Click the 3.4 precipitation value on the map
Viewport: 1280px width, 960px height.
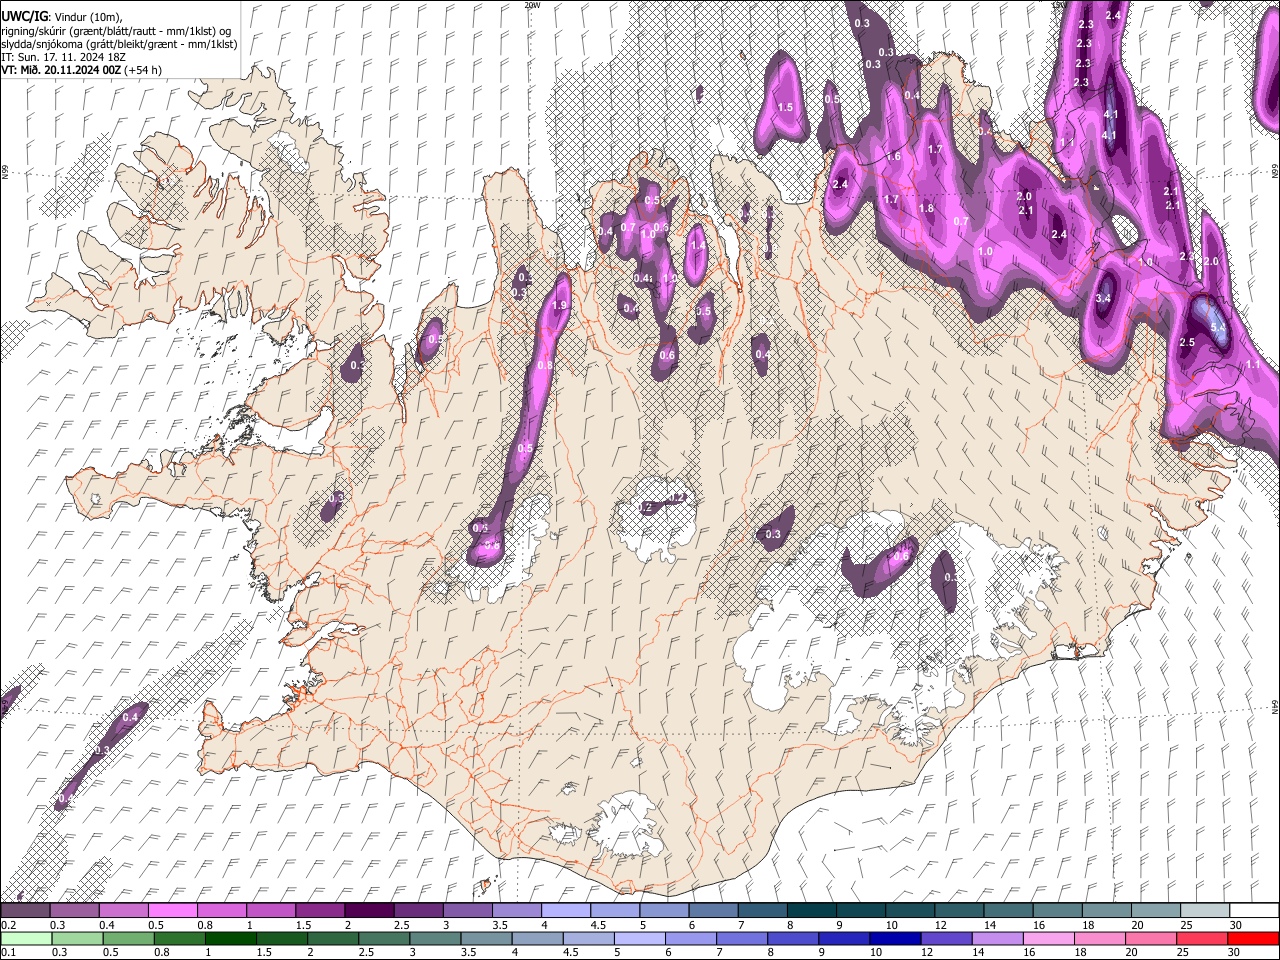[1104, 299]
